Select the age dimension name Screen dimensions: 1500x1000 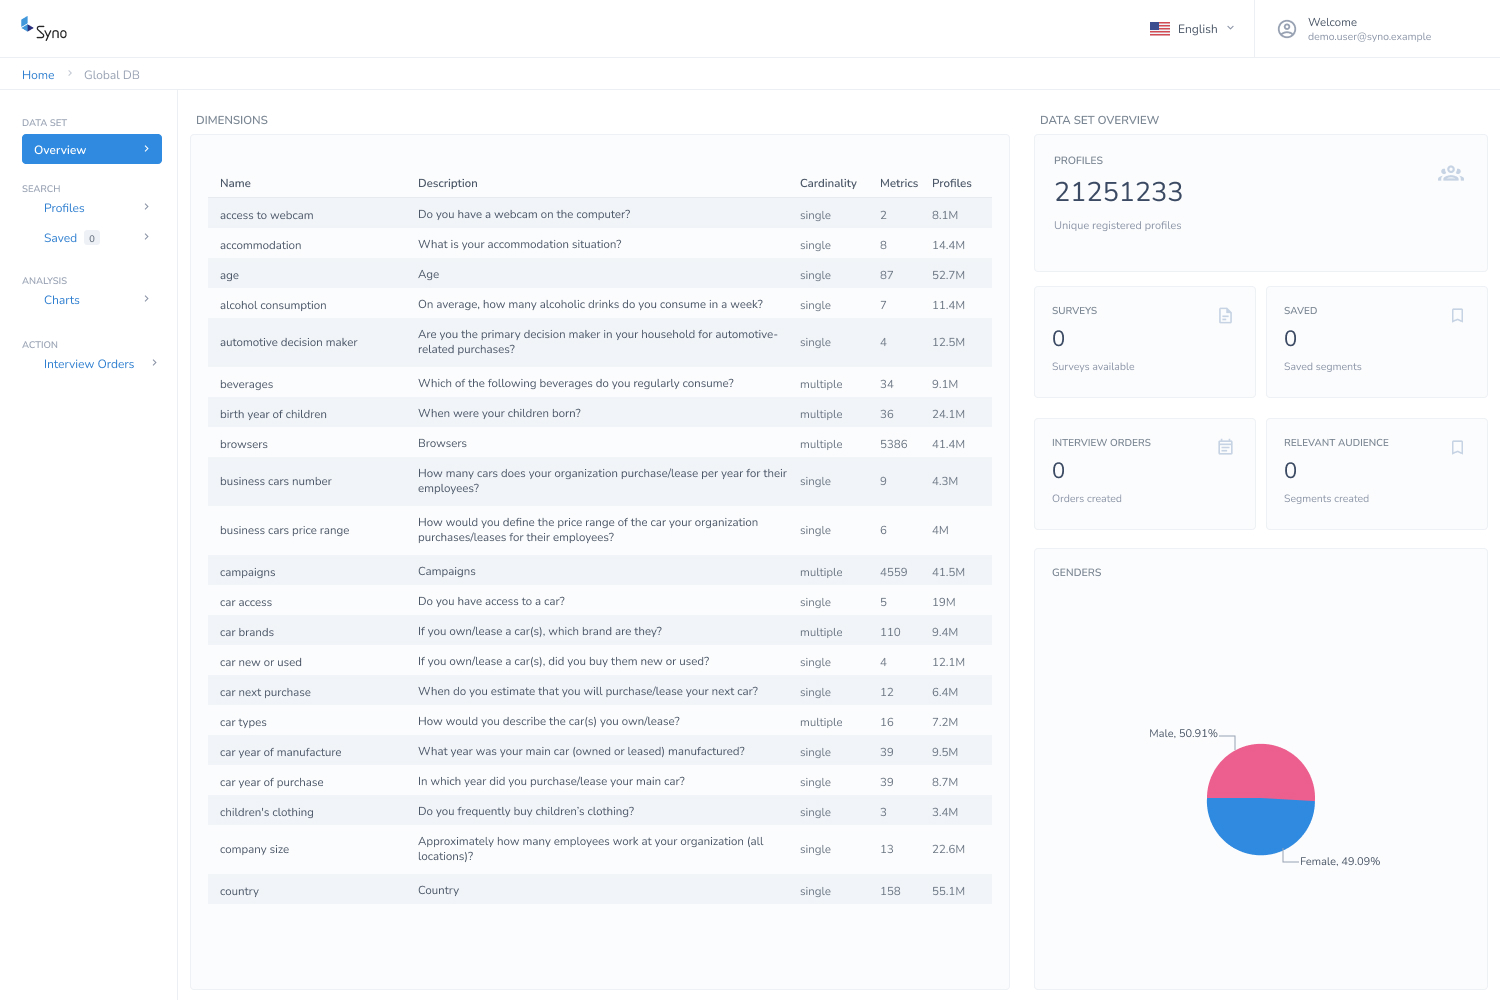coord(229,275)
